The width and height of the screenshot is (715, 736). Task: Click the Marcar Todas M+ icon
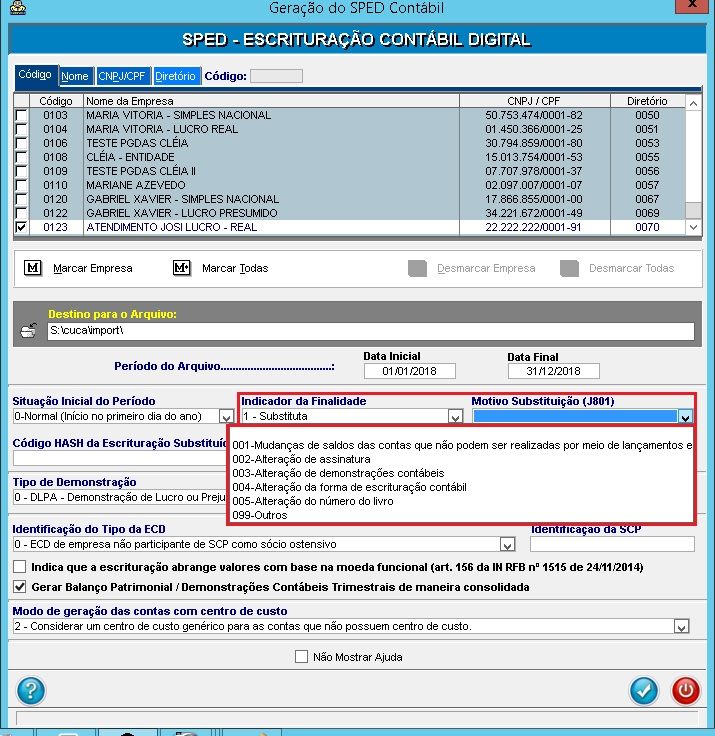182,268
